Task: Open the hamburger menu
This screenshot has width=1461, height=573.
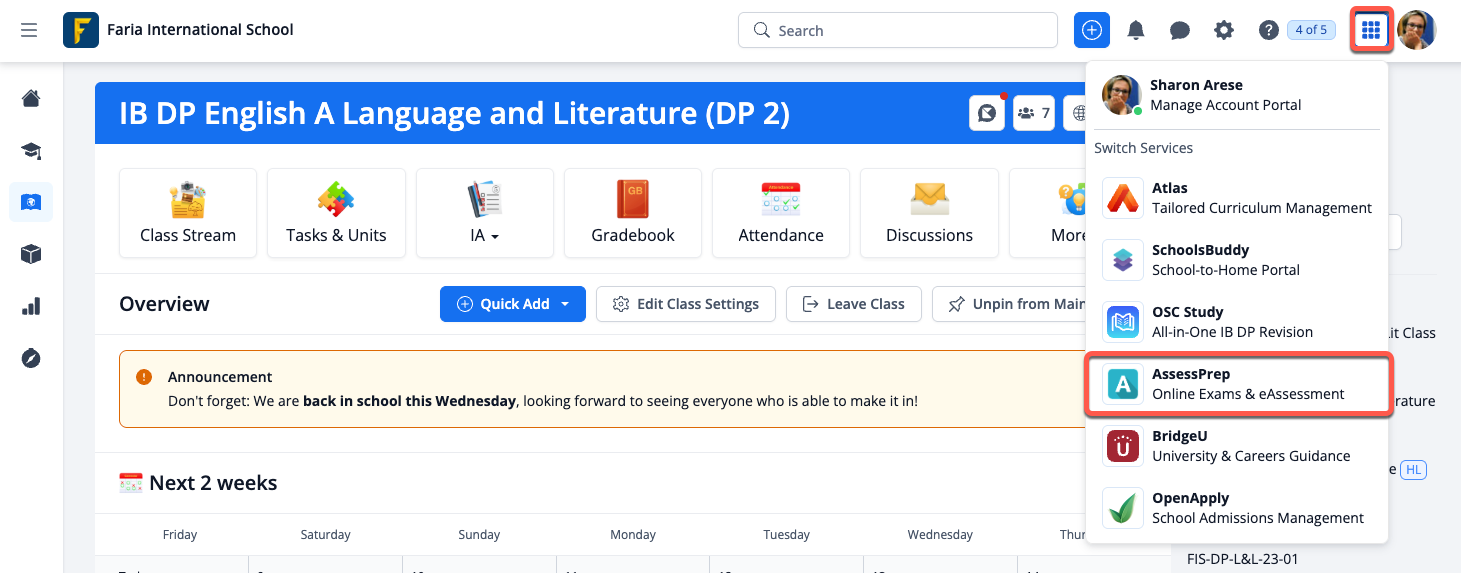Action: 29,30
